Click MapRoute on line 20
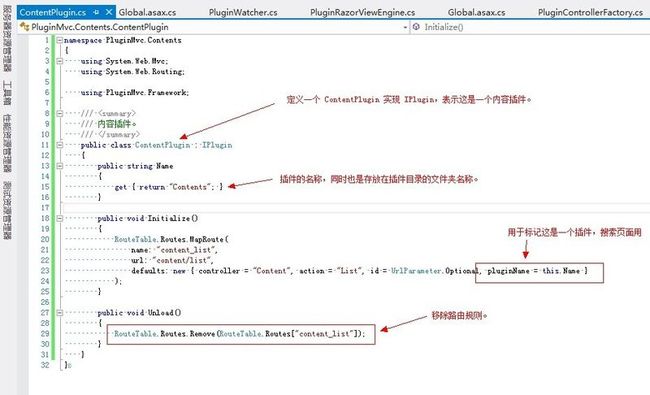The height and width of the screenshot is (395, 650). point(206,239)
